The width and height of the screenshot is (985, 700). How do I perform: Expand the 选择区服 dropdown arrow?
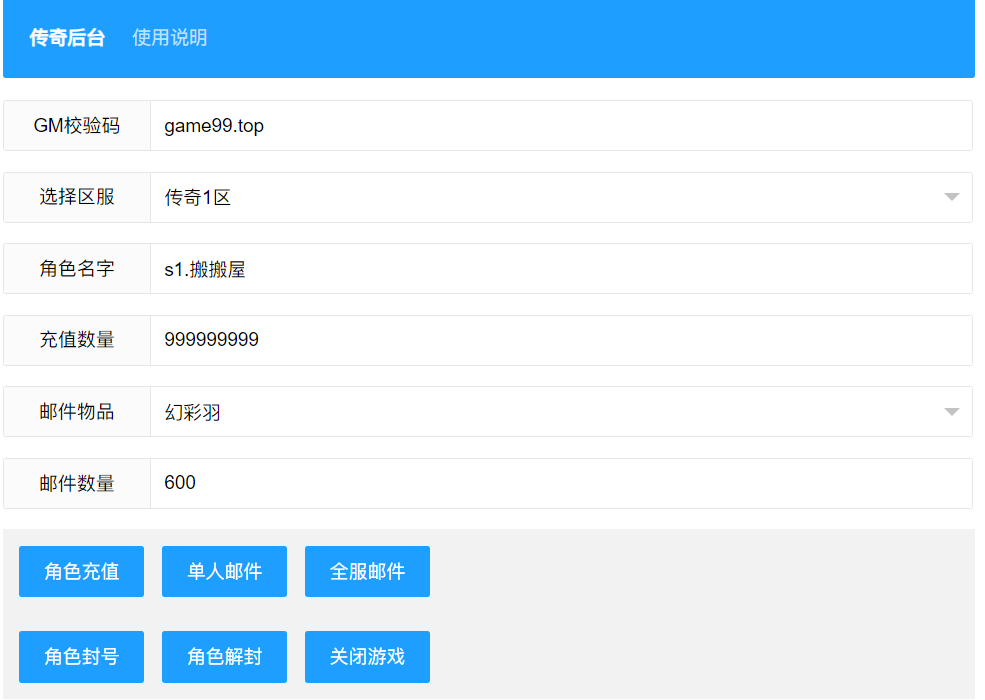click(x=951, y=198)
